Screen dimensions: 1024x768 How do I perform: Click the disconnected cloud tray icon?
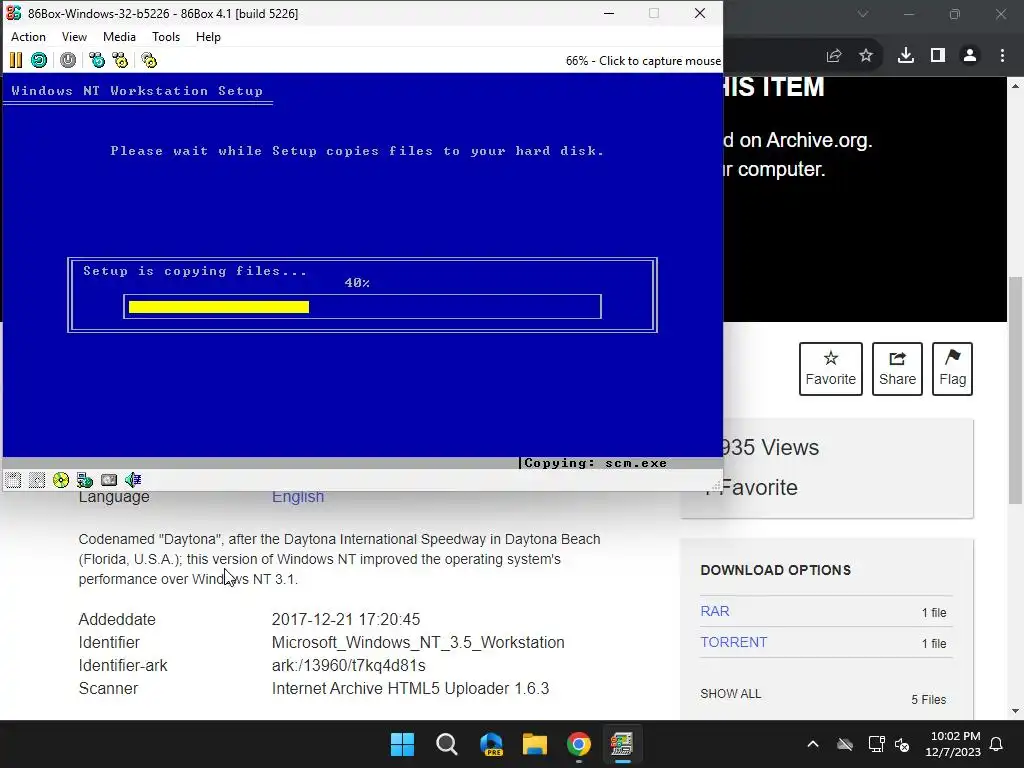click(845, 744)
